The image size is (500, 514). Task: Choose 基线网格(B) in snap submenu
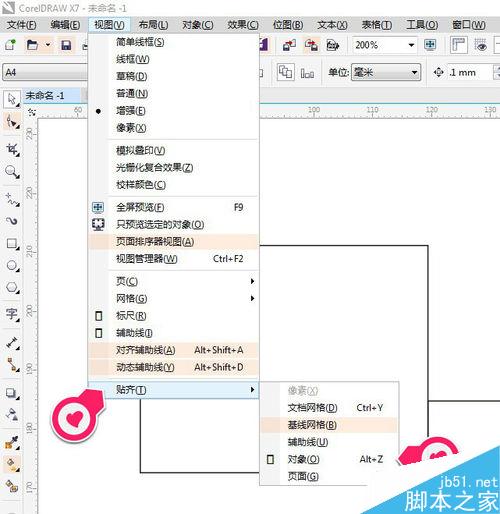pyautogui.click(x=329, y=425)
